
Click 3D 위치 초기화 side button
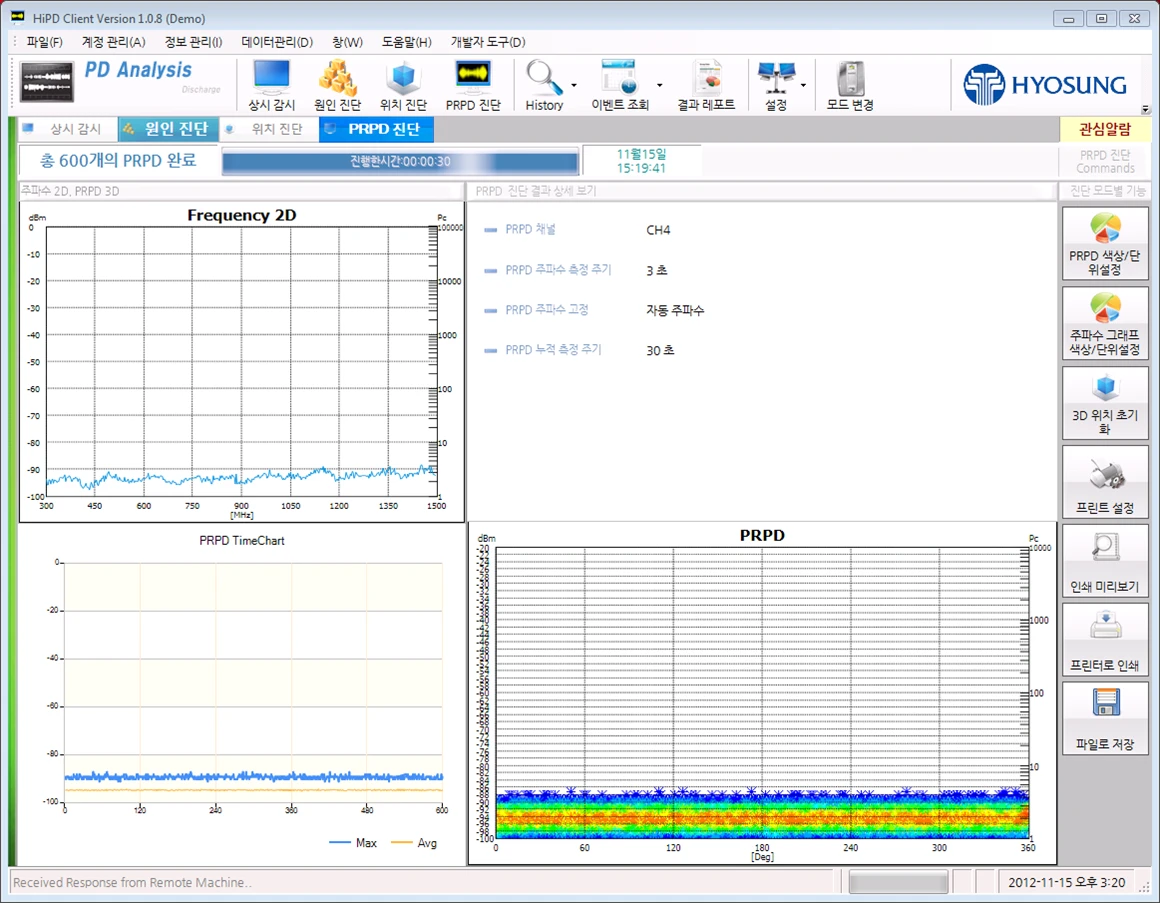(1105, 403)
